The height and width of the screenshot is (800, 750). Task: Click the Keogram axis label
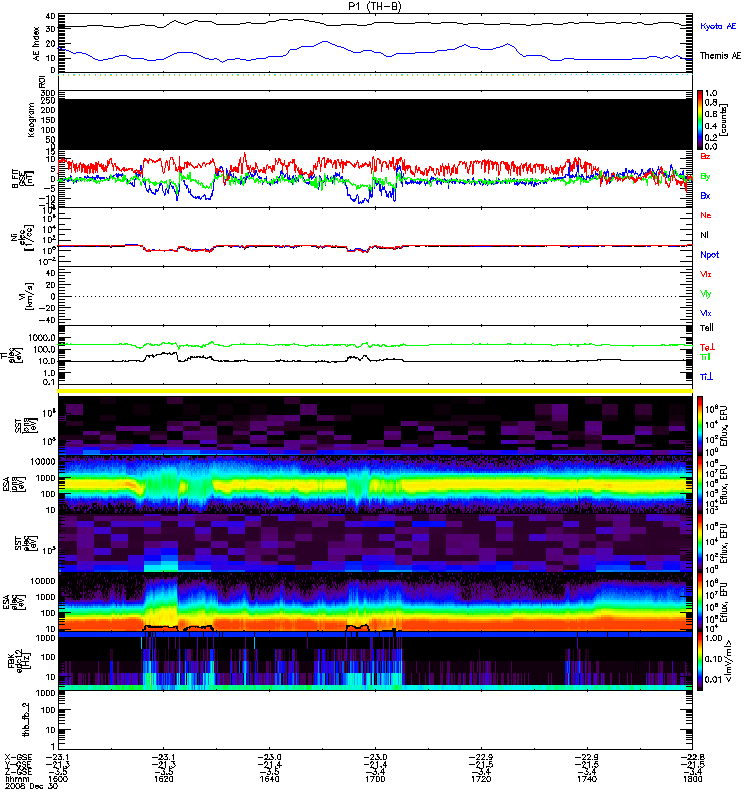click(31, 119)
